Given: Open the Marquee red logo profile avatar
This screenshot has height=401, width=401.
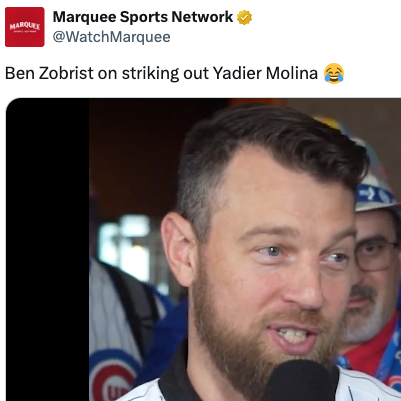Looking at the screenshot, I should [25, 27].
